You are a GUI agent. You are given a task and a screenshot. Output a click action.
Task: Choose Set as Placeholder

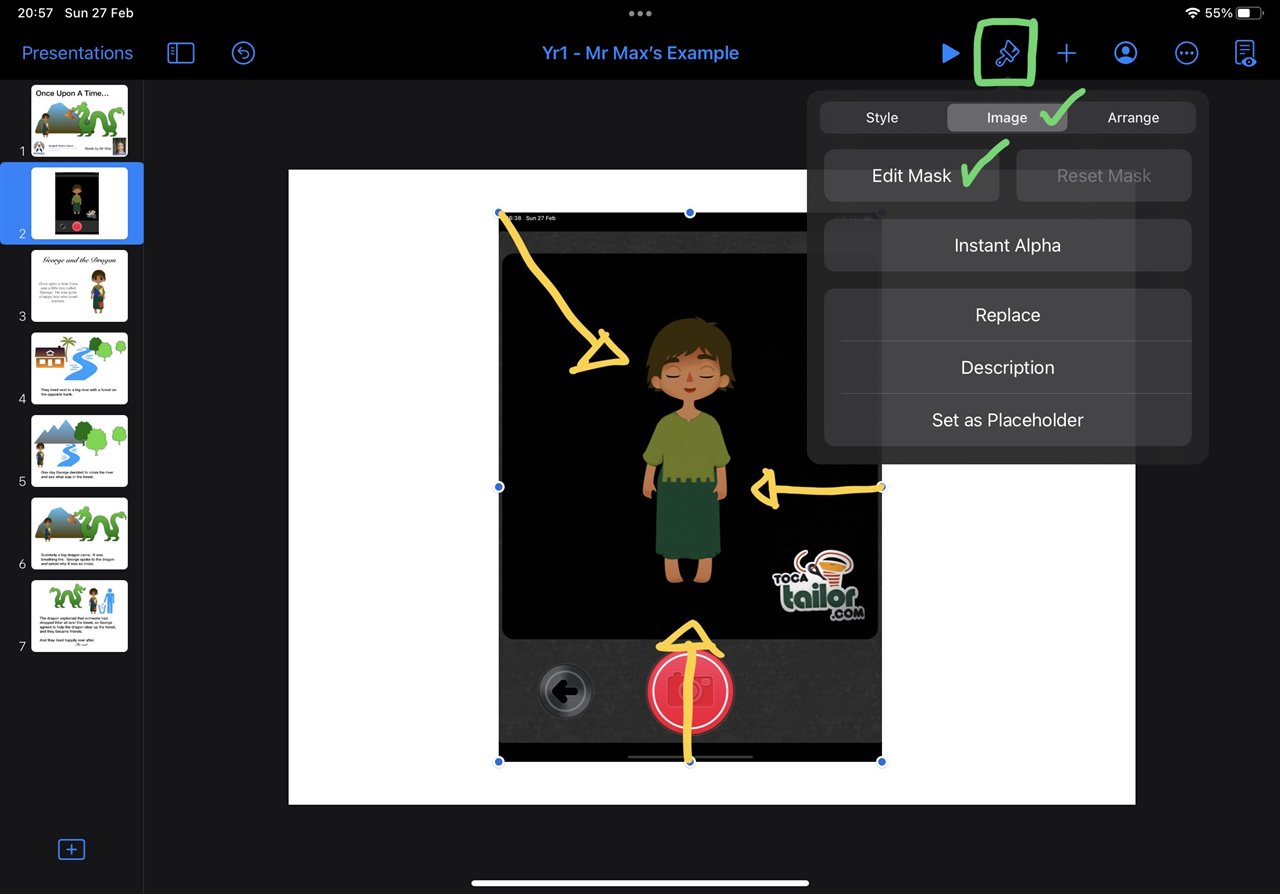(1007, 420)
